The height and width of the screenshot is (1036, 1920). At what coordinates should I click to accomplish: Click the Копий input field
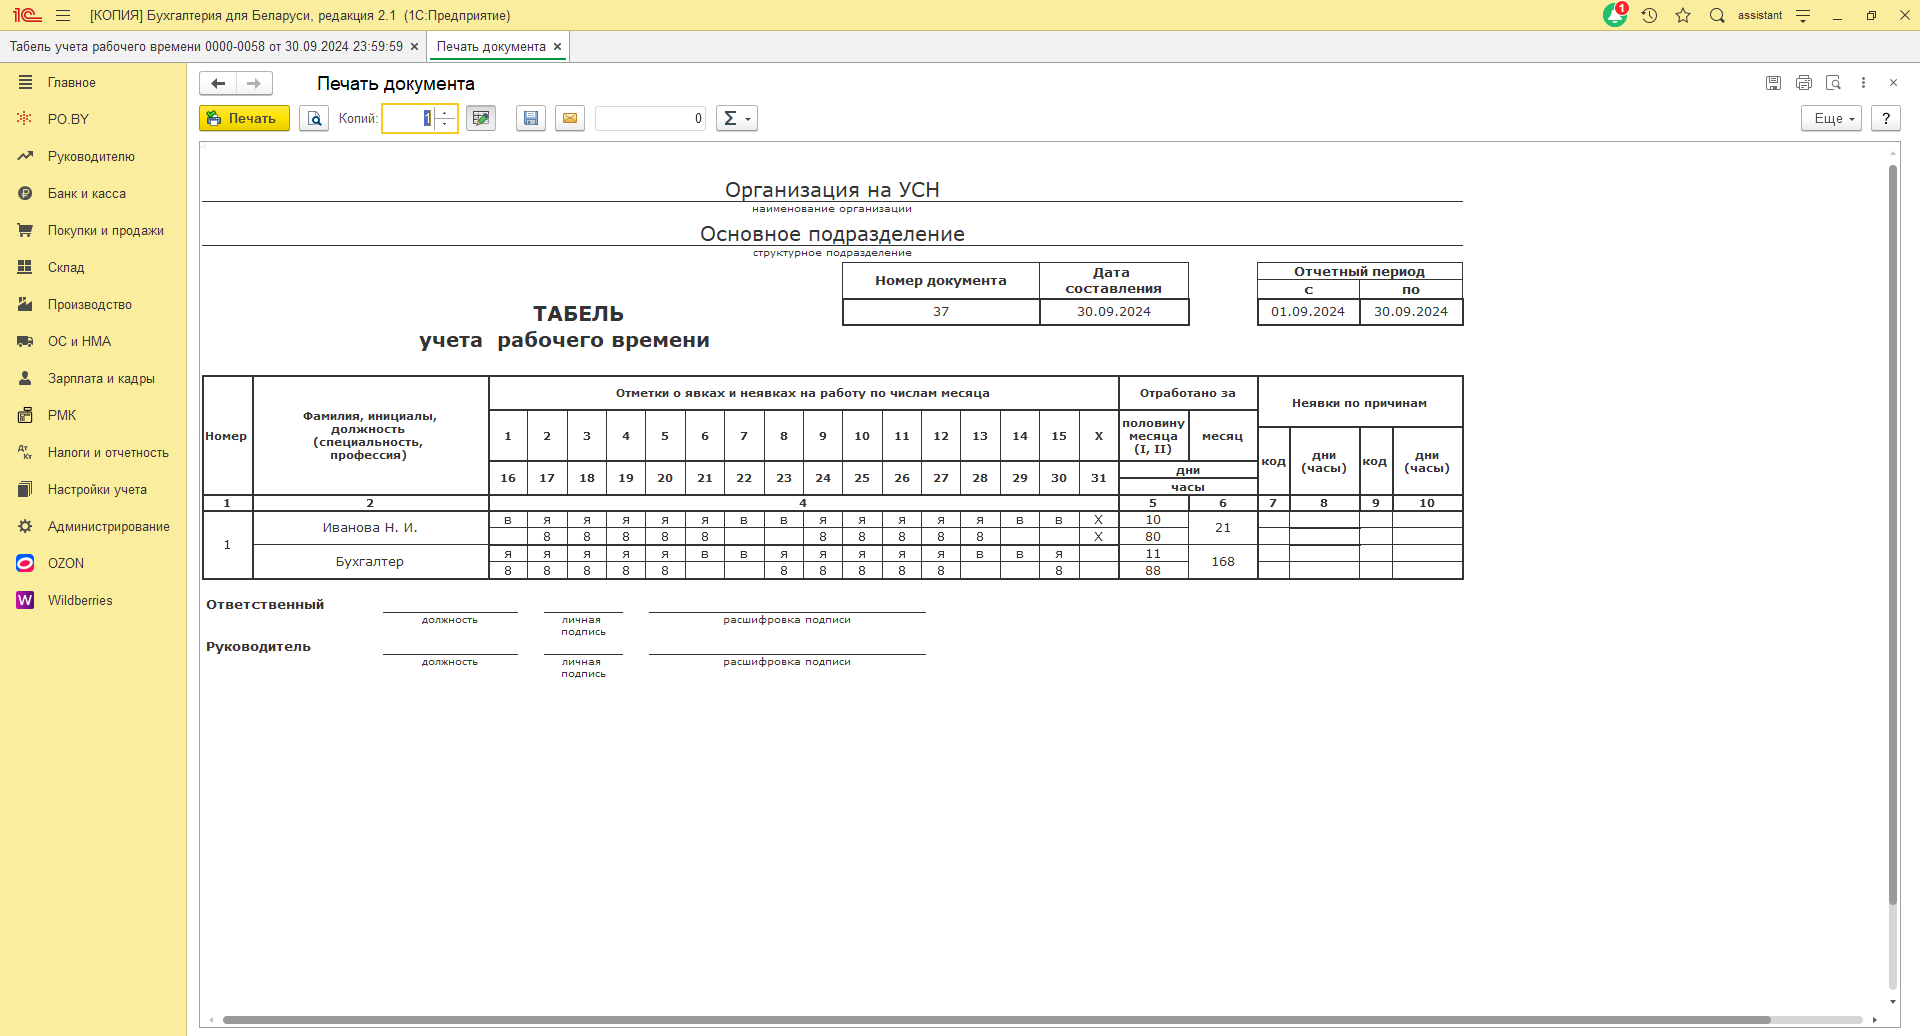tap(408, 118)
